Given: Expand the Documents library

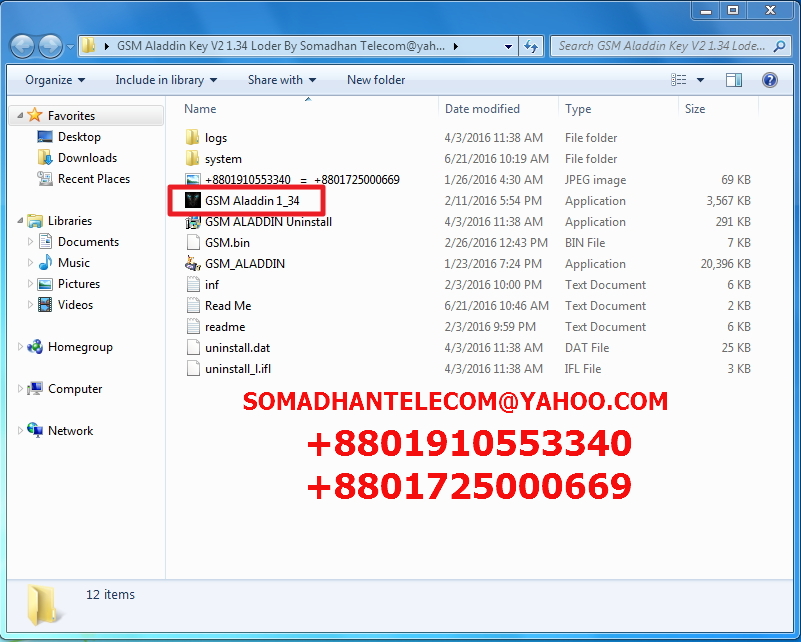Looking at the screenshot, I should (30, 242).
